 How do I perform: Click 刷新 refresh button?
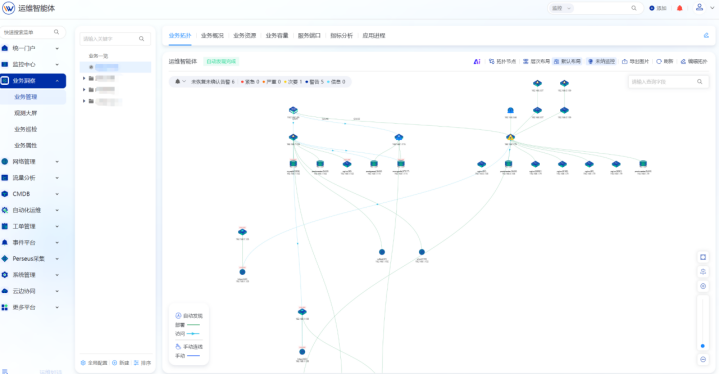coord(664,62)
